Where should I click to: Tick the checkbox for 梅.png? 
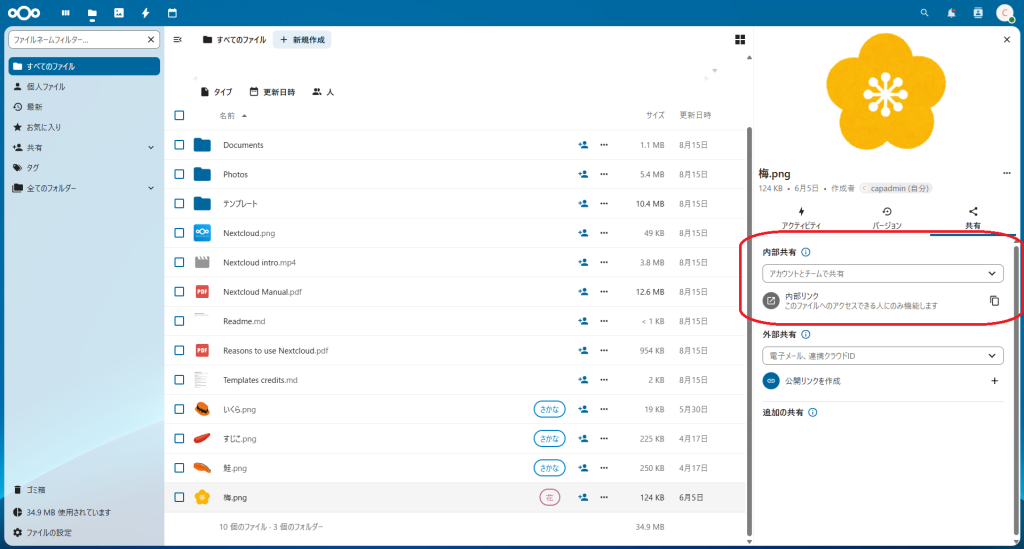pos(179,497)
